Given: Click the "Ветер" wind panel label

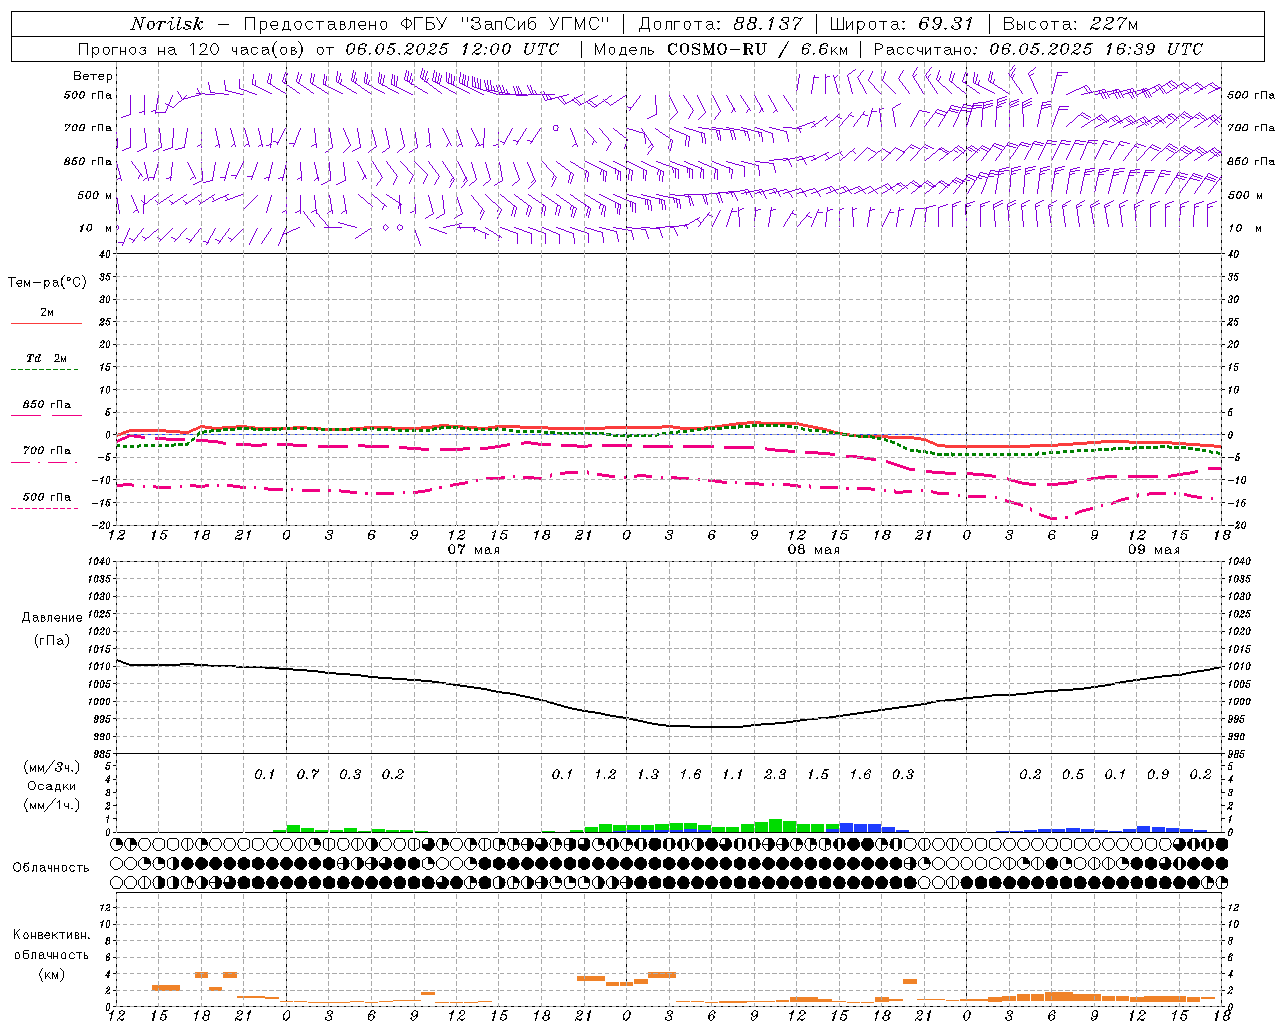Looking at the screenshot, I should [92, 76].
